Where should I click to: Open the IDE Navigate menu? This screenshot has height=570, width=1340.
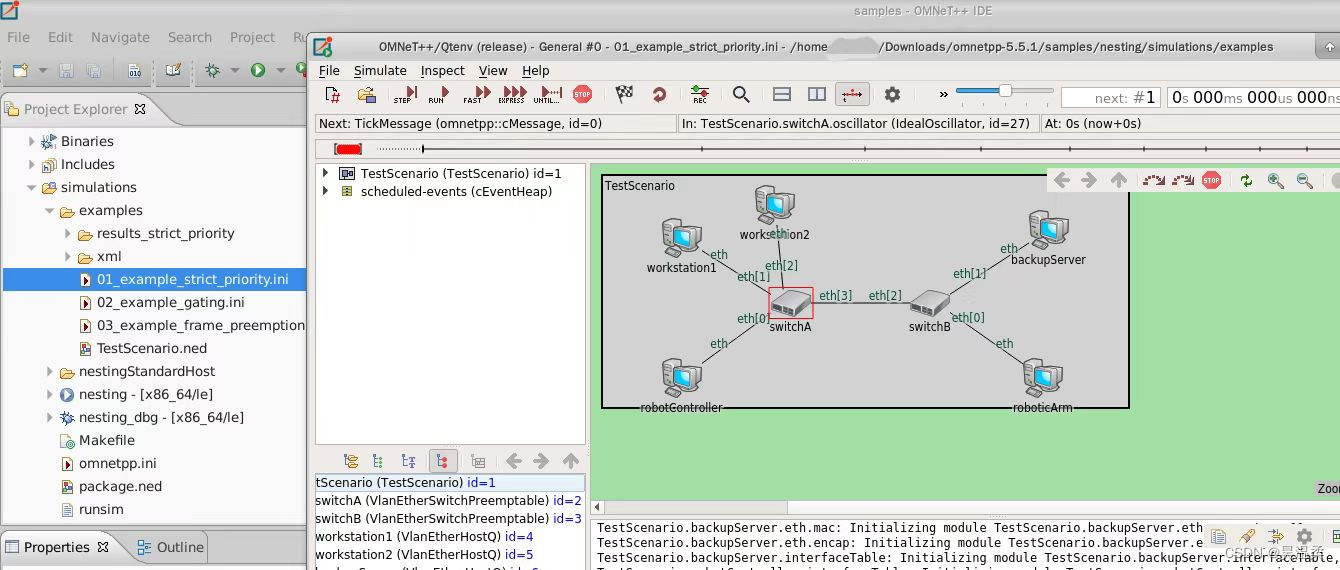(120, 37)
